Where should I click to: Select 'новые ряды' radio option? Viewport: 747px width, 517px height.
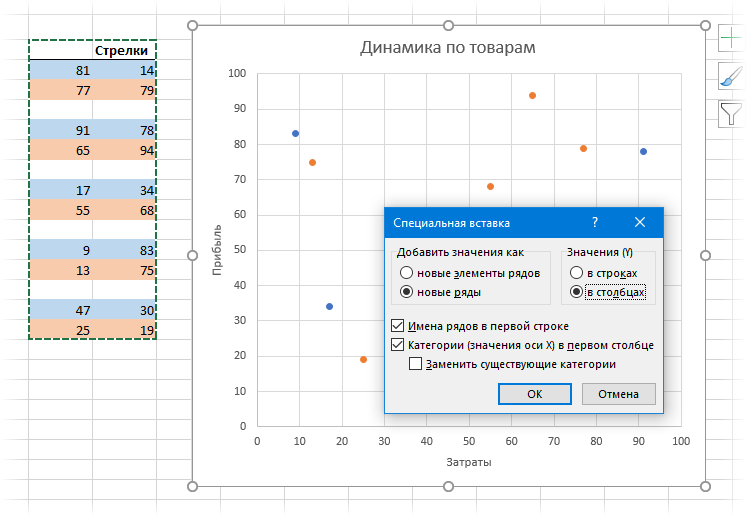coord(441,292)
